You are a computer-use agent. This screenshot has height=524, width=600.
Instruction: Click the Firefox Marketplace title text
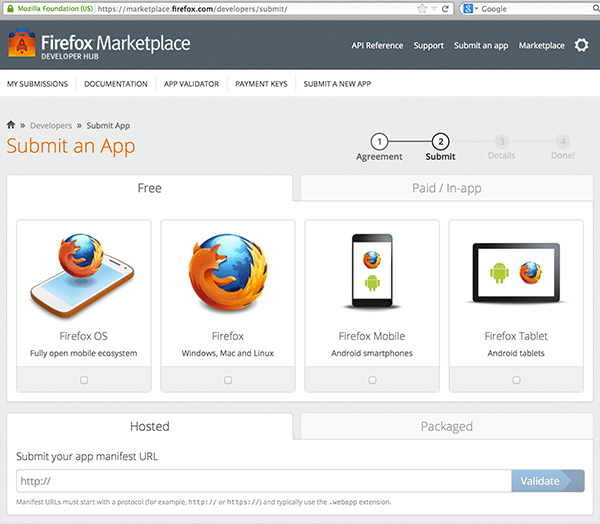[x=116, y=43]
